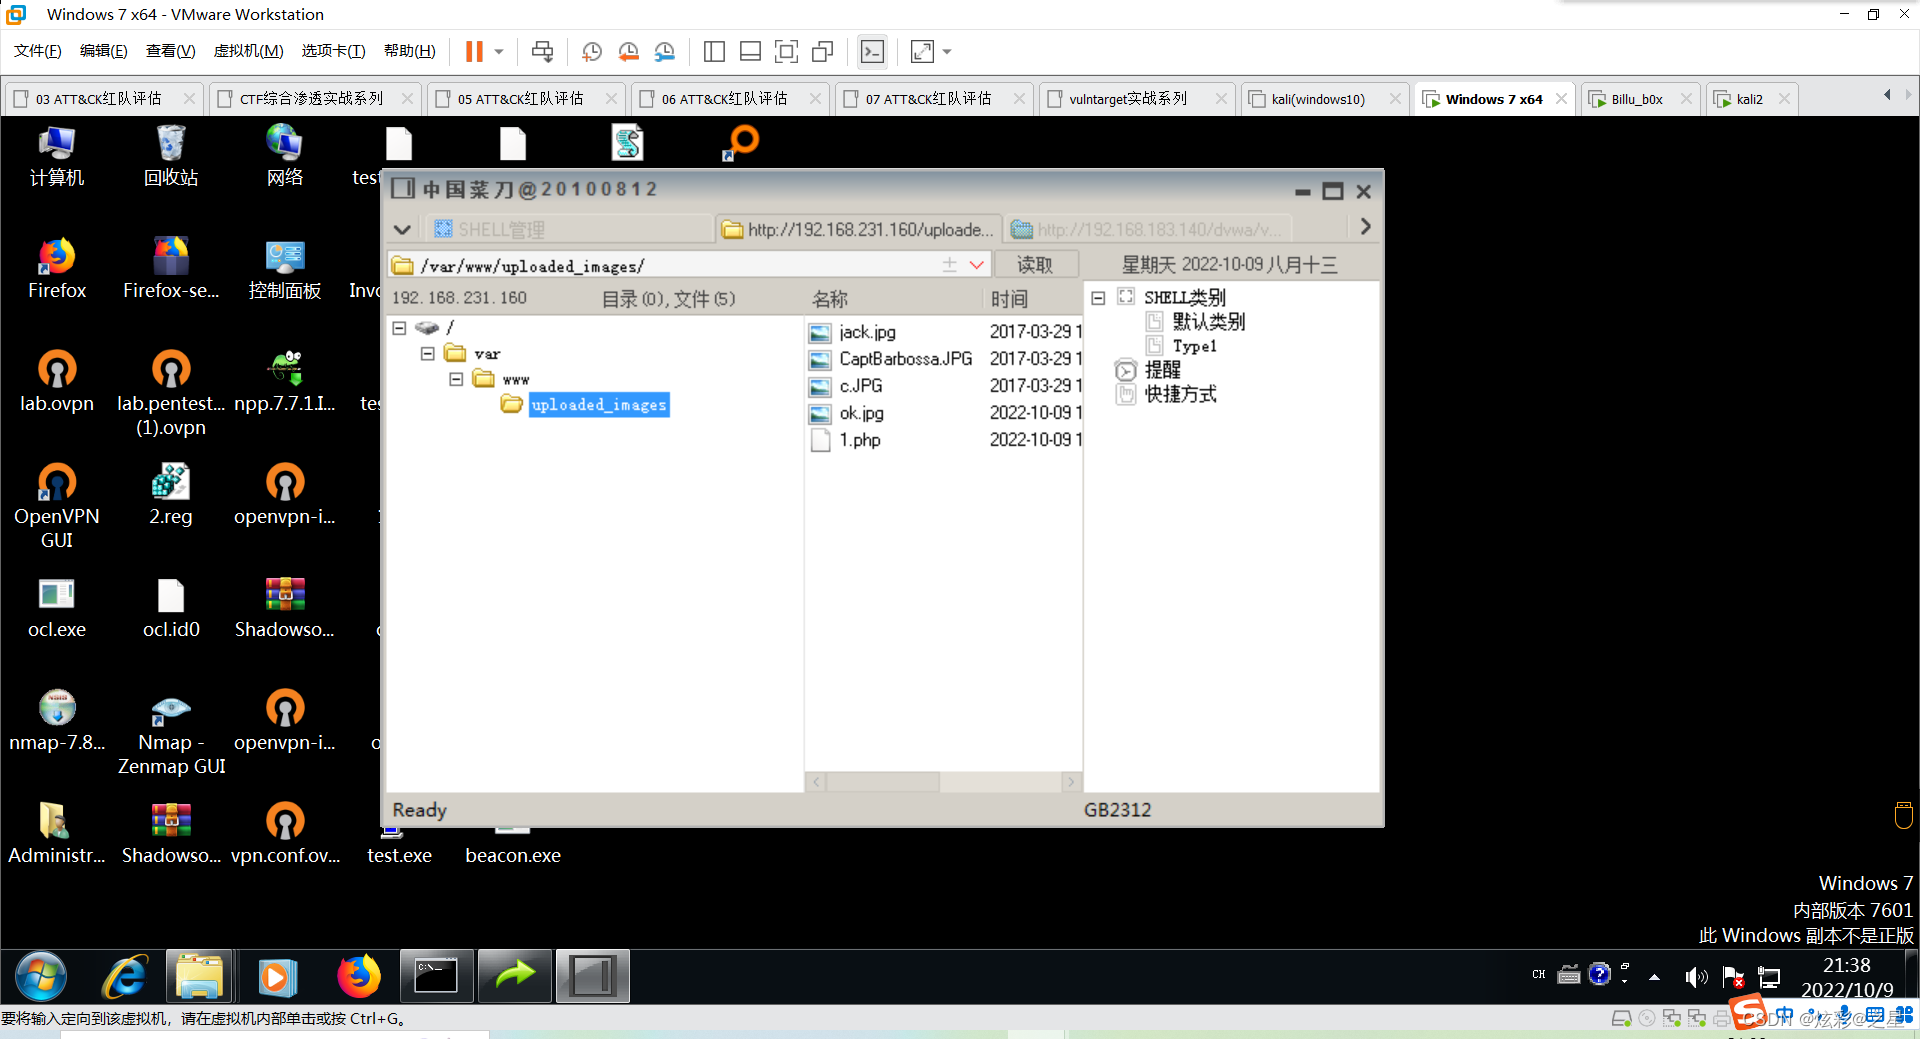Click the path field /var/www/uploaded_images/
The image size is (1920, 1039).
(x=665, y=266)
